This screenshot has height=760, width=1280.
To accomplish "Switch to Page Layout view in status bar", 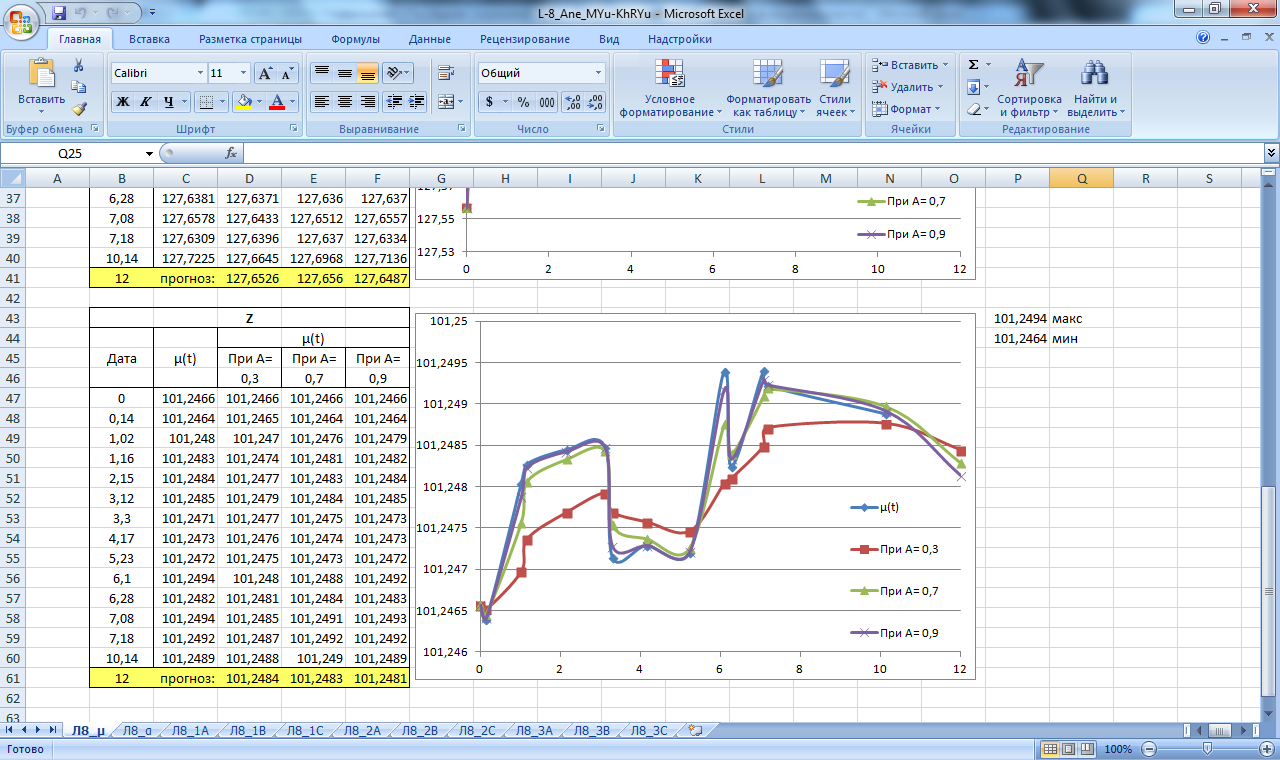I will click(x=1068, y=749).
